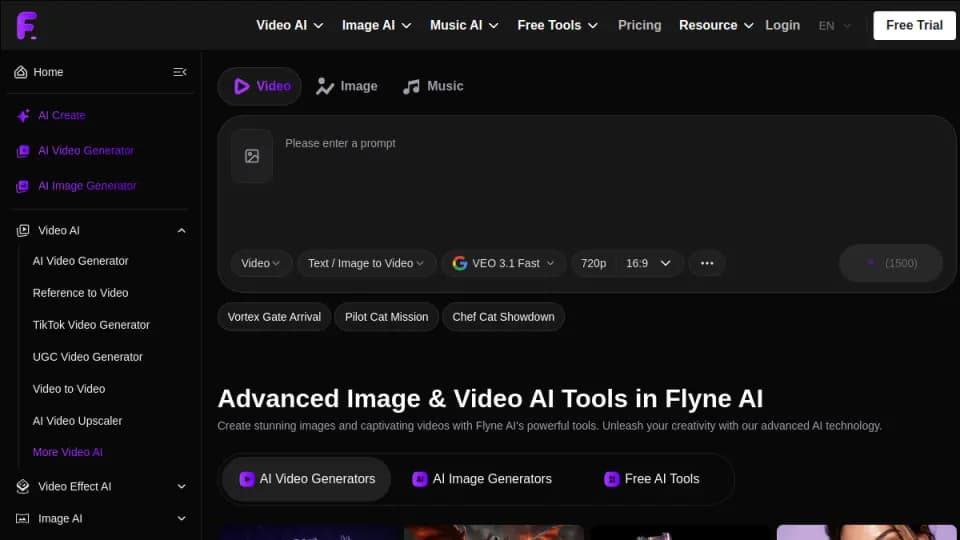Go to Home in the sidebar
The width and height of the screenshot is (960, 540).
pyautogui.click(x=48, y=72)
